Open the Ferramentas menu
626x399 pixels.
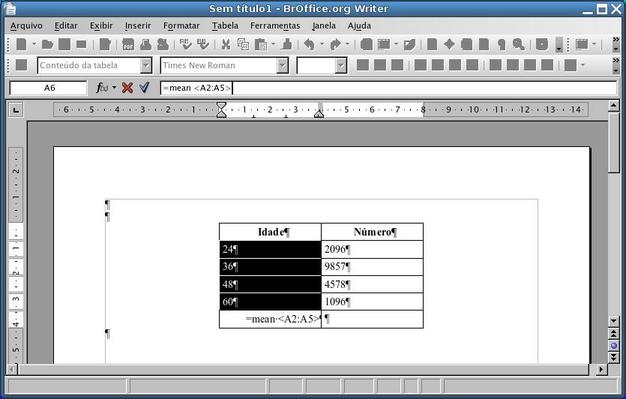click(275, 26)
